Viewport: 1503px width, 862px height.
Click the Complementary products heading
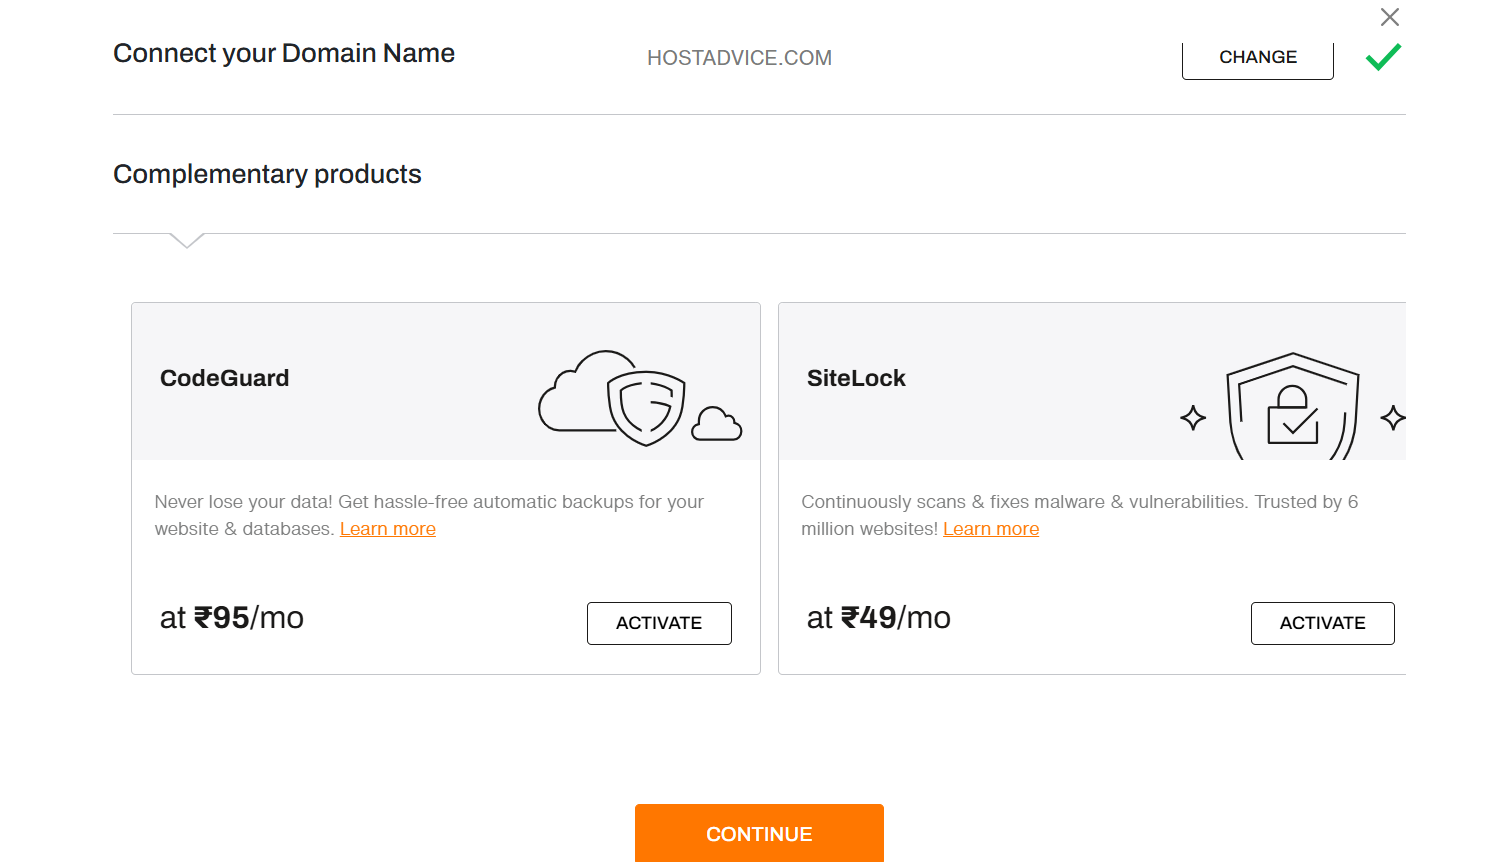[x=267, y=174]
